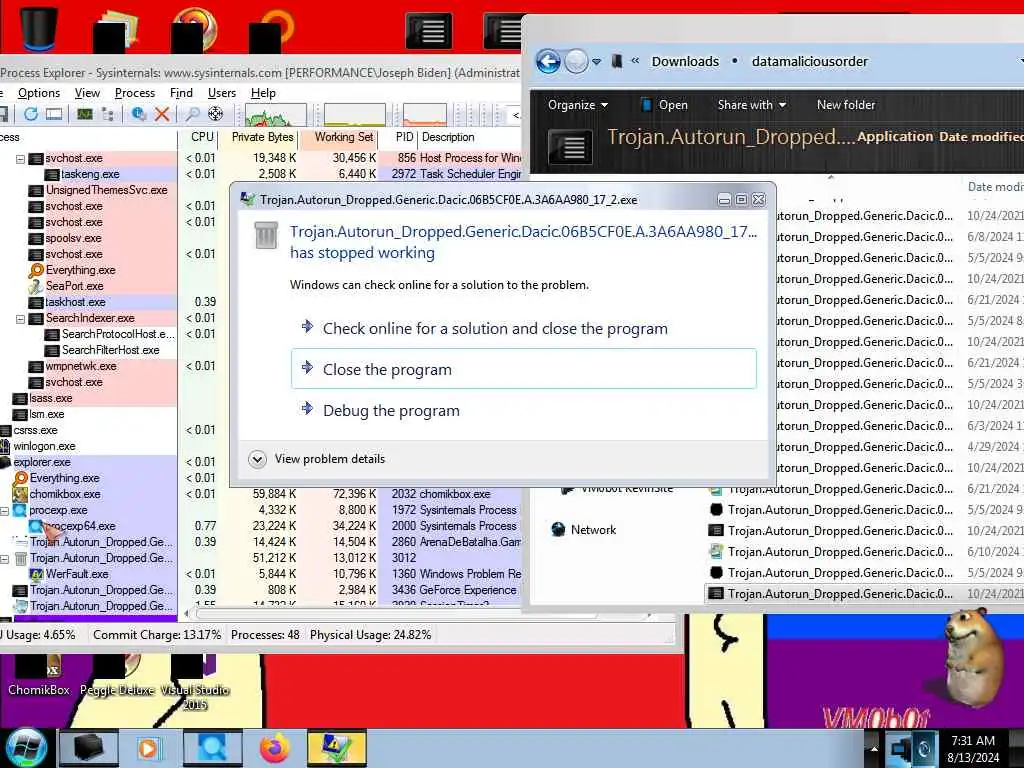Viewport: 1024px width, 768px height.
Task: Sort by the Private Bytes column header
Action: 263,137
